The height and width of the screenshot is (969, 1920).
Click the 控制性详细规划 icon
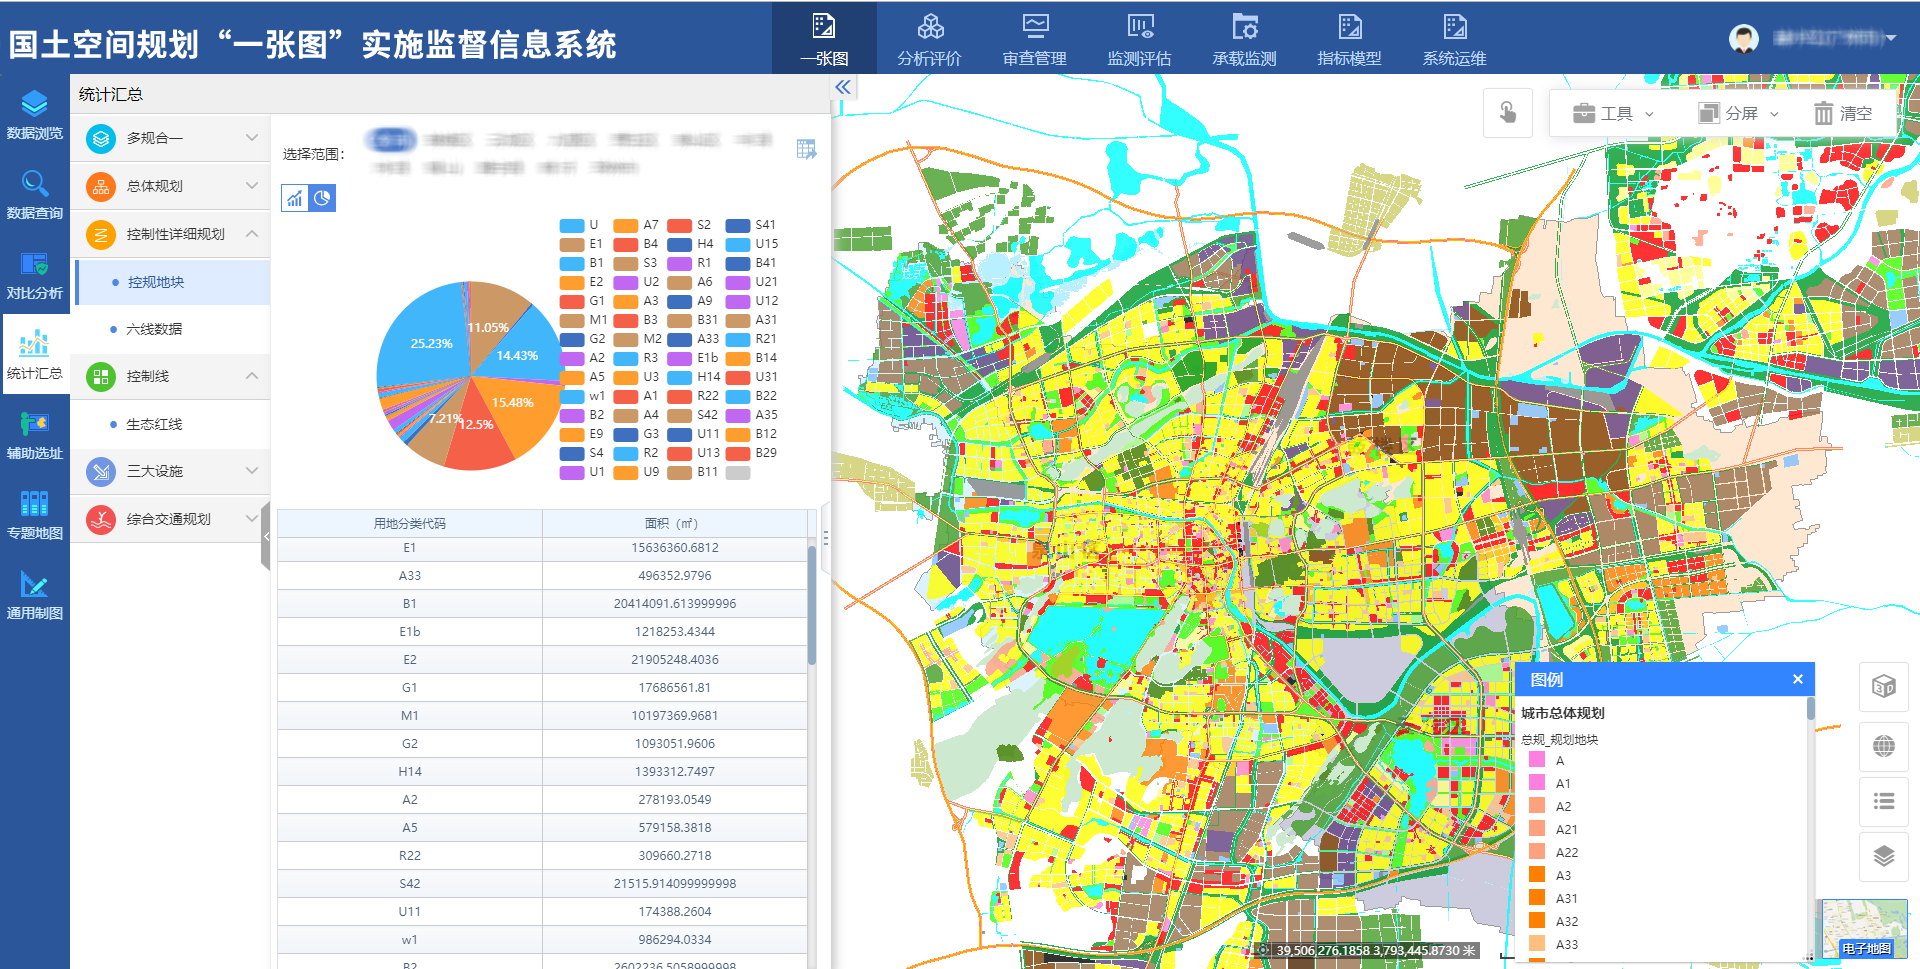click(101, 234)
